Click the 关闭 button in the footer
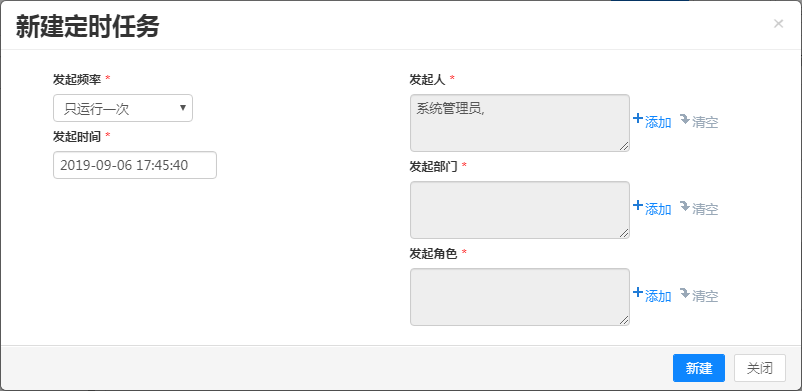 760,368
